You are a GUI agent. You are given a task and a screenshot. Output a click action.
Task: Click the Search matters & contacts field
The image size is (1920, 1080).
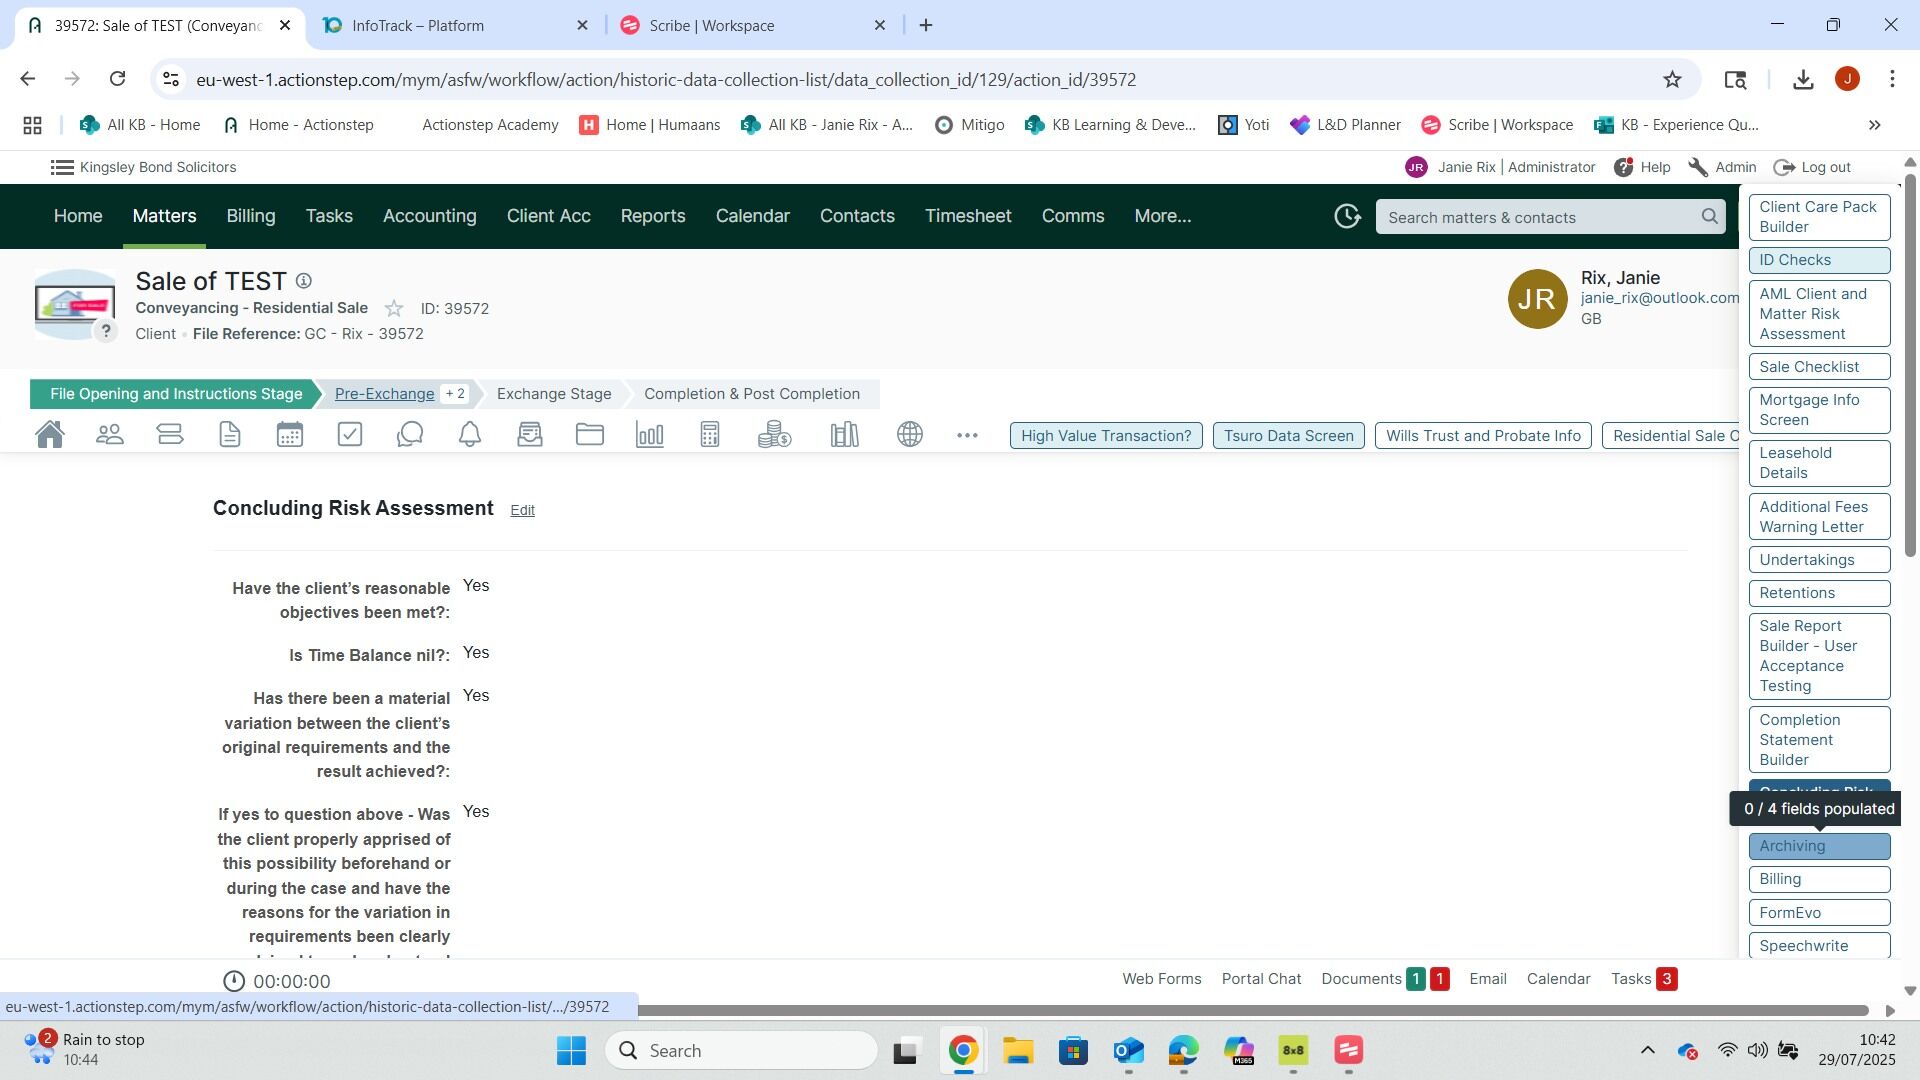[x=1540, y=217]
